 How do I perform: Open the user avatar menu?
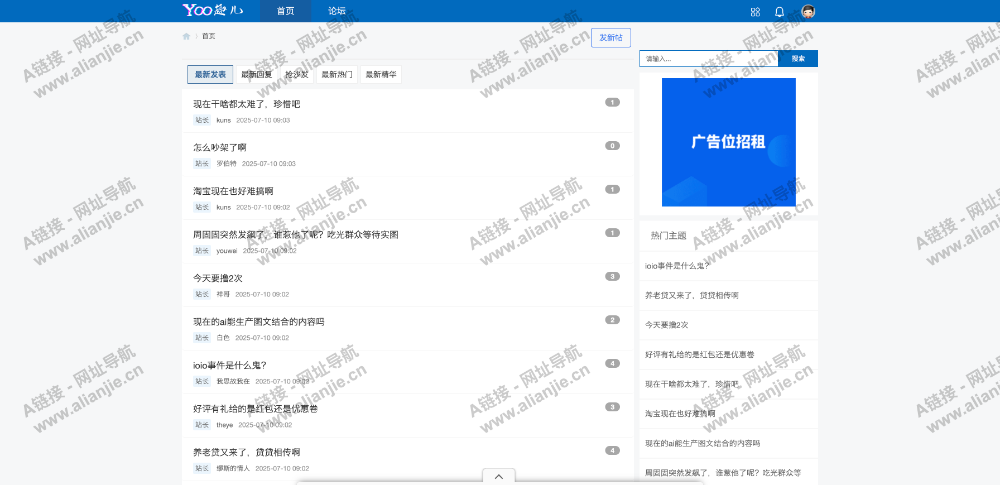[x=809, y=11]
